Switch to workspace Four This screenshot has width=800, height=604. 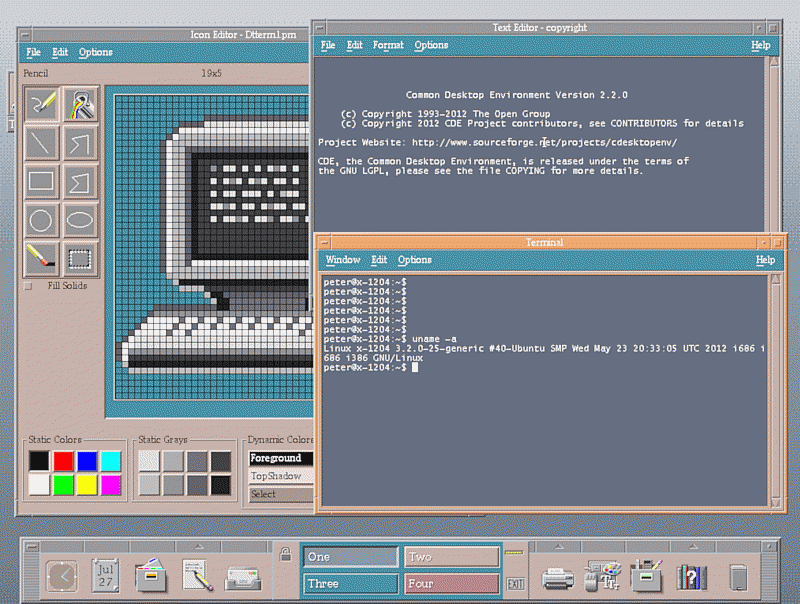452,583
